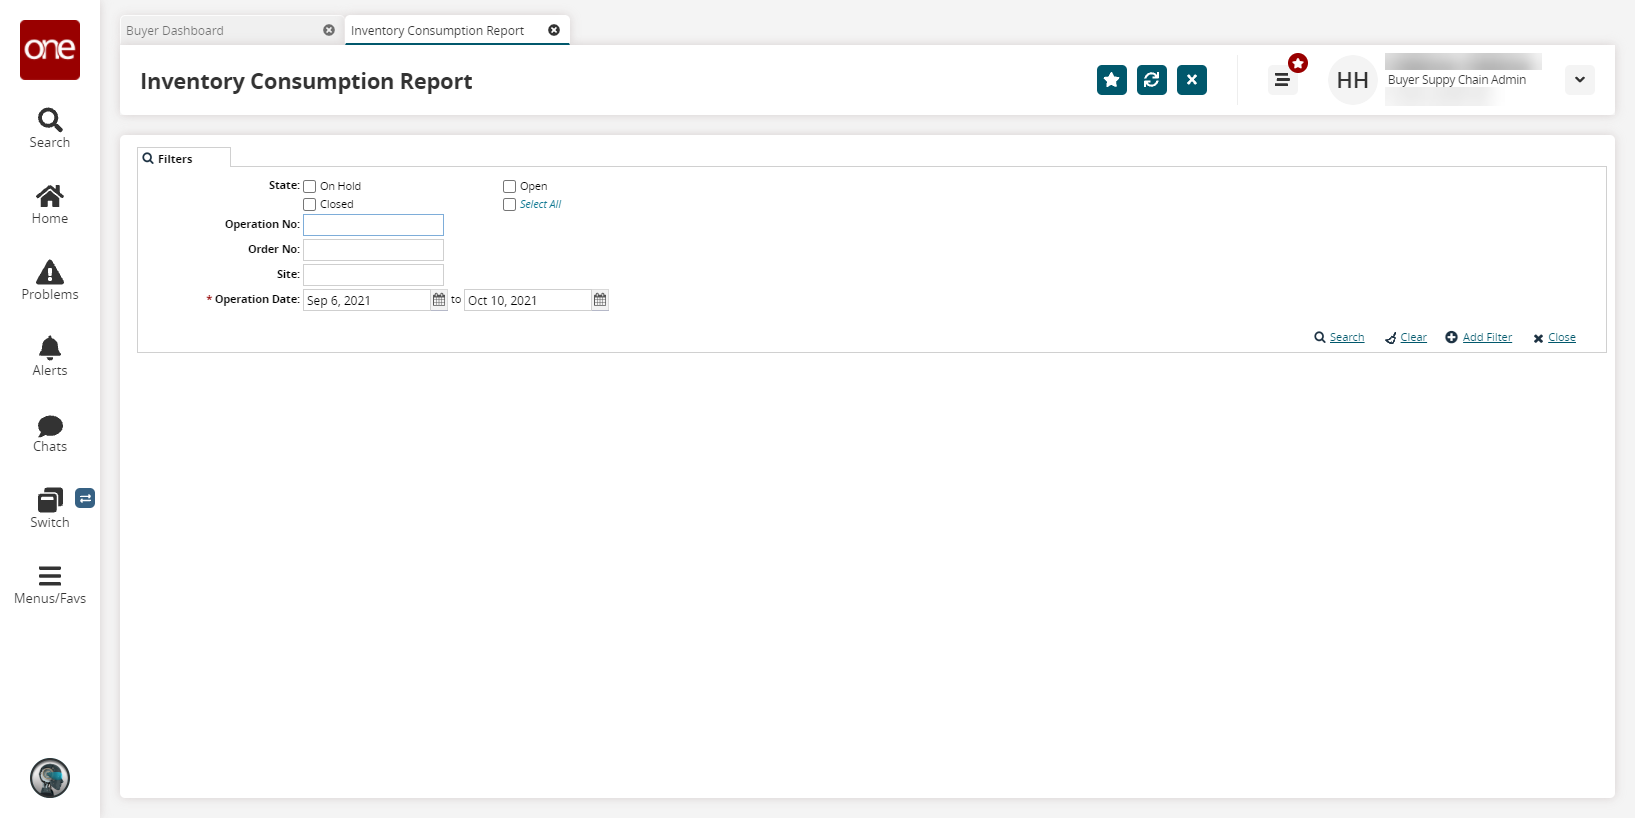This screenshot has width=1635, height=818.
Task: Close report using the teal X button
Action: point(1192,80)
